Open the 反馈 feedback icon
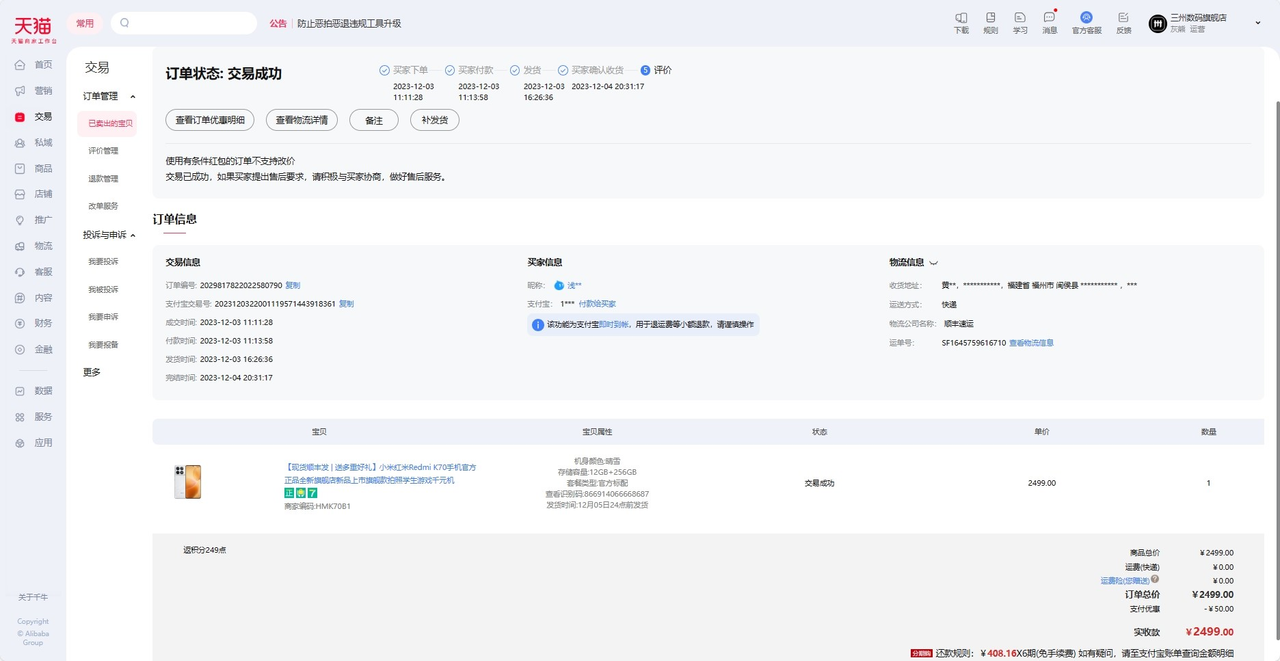 pos(1123,17)
